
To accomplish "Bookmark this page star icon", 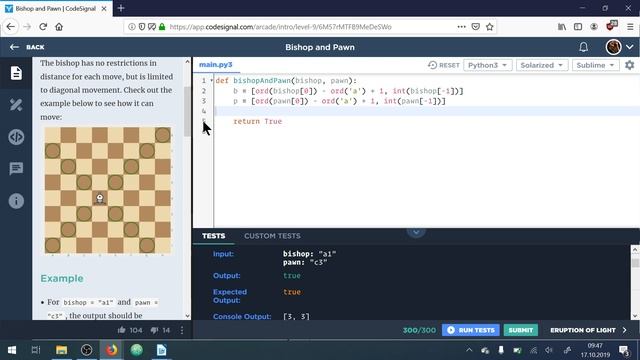I will (490, 27).
